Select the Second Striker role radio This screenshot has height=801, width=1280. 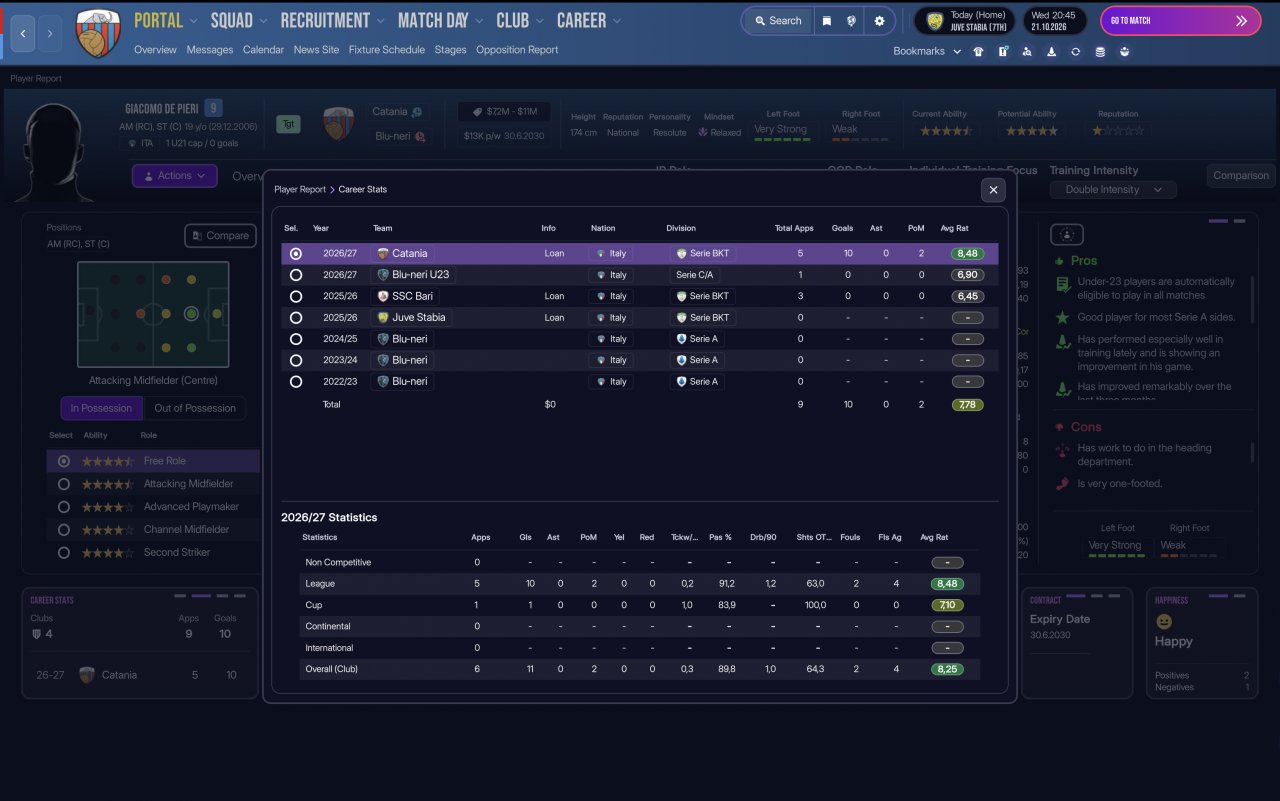(x=64, y=553)
